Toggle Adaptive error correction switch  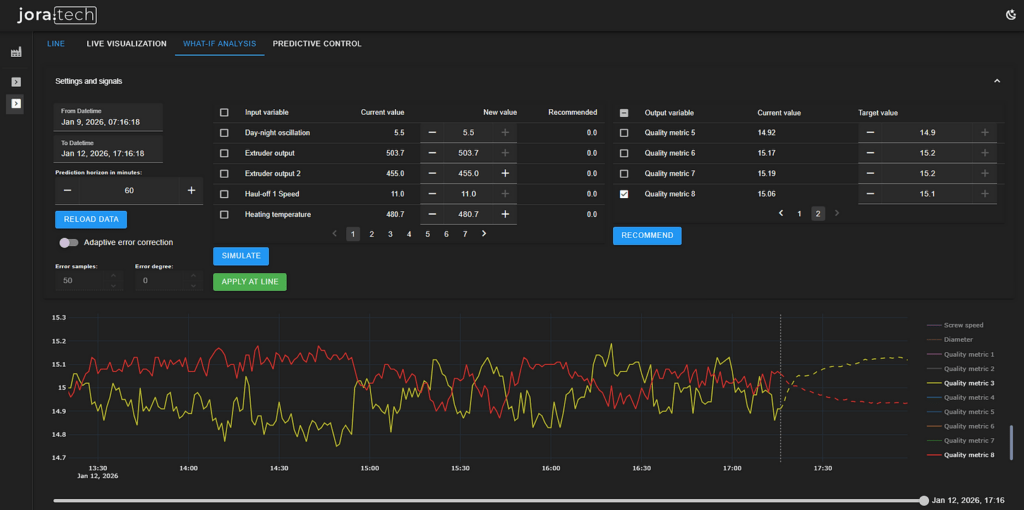click(69, 242)
